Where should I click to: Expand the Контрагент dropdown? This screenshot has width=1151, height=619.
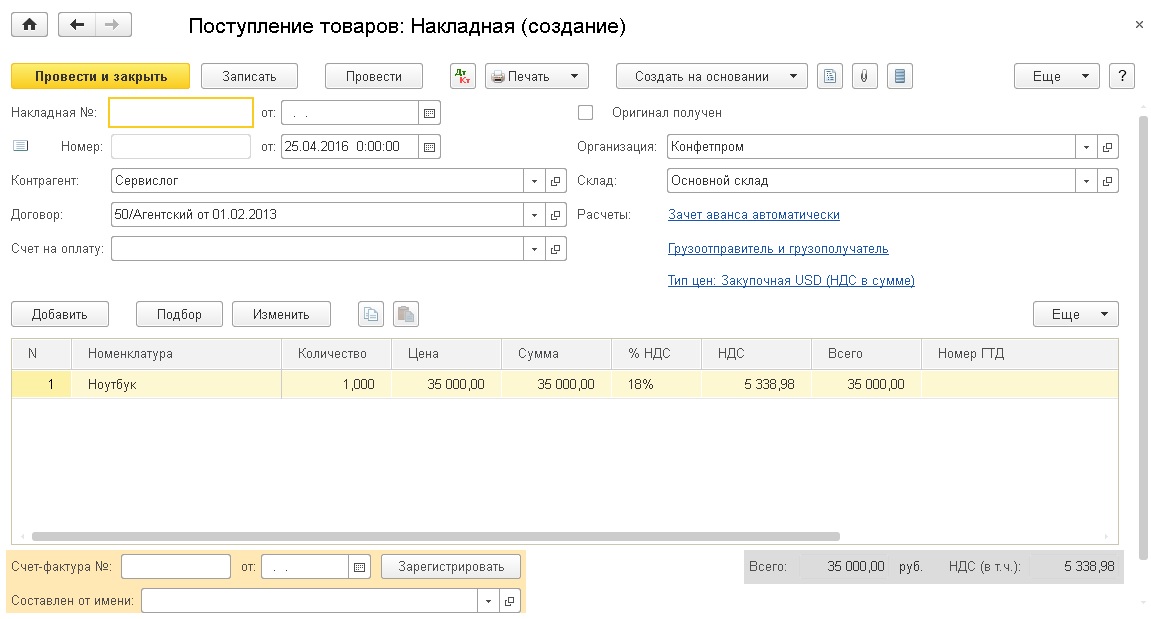click(534, 181)
